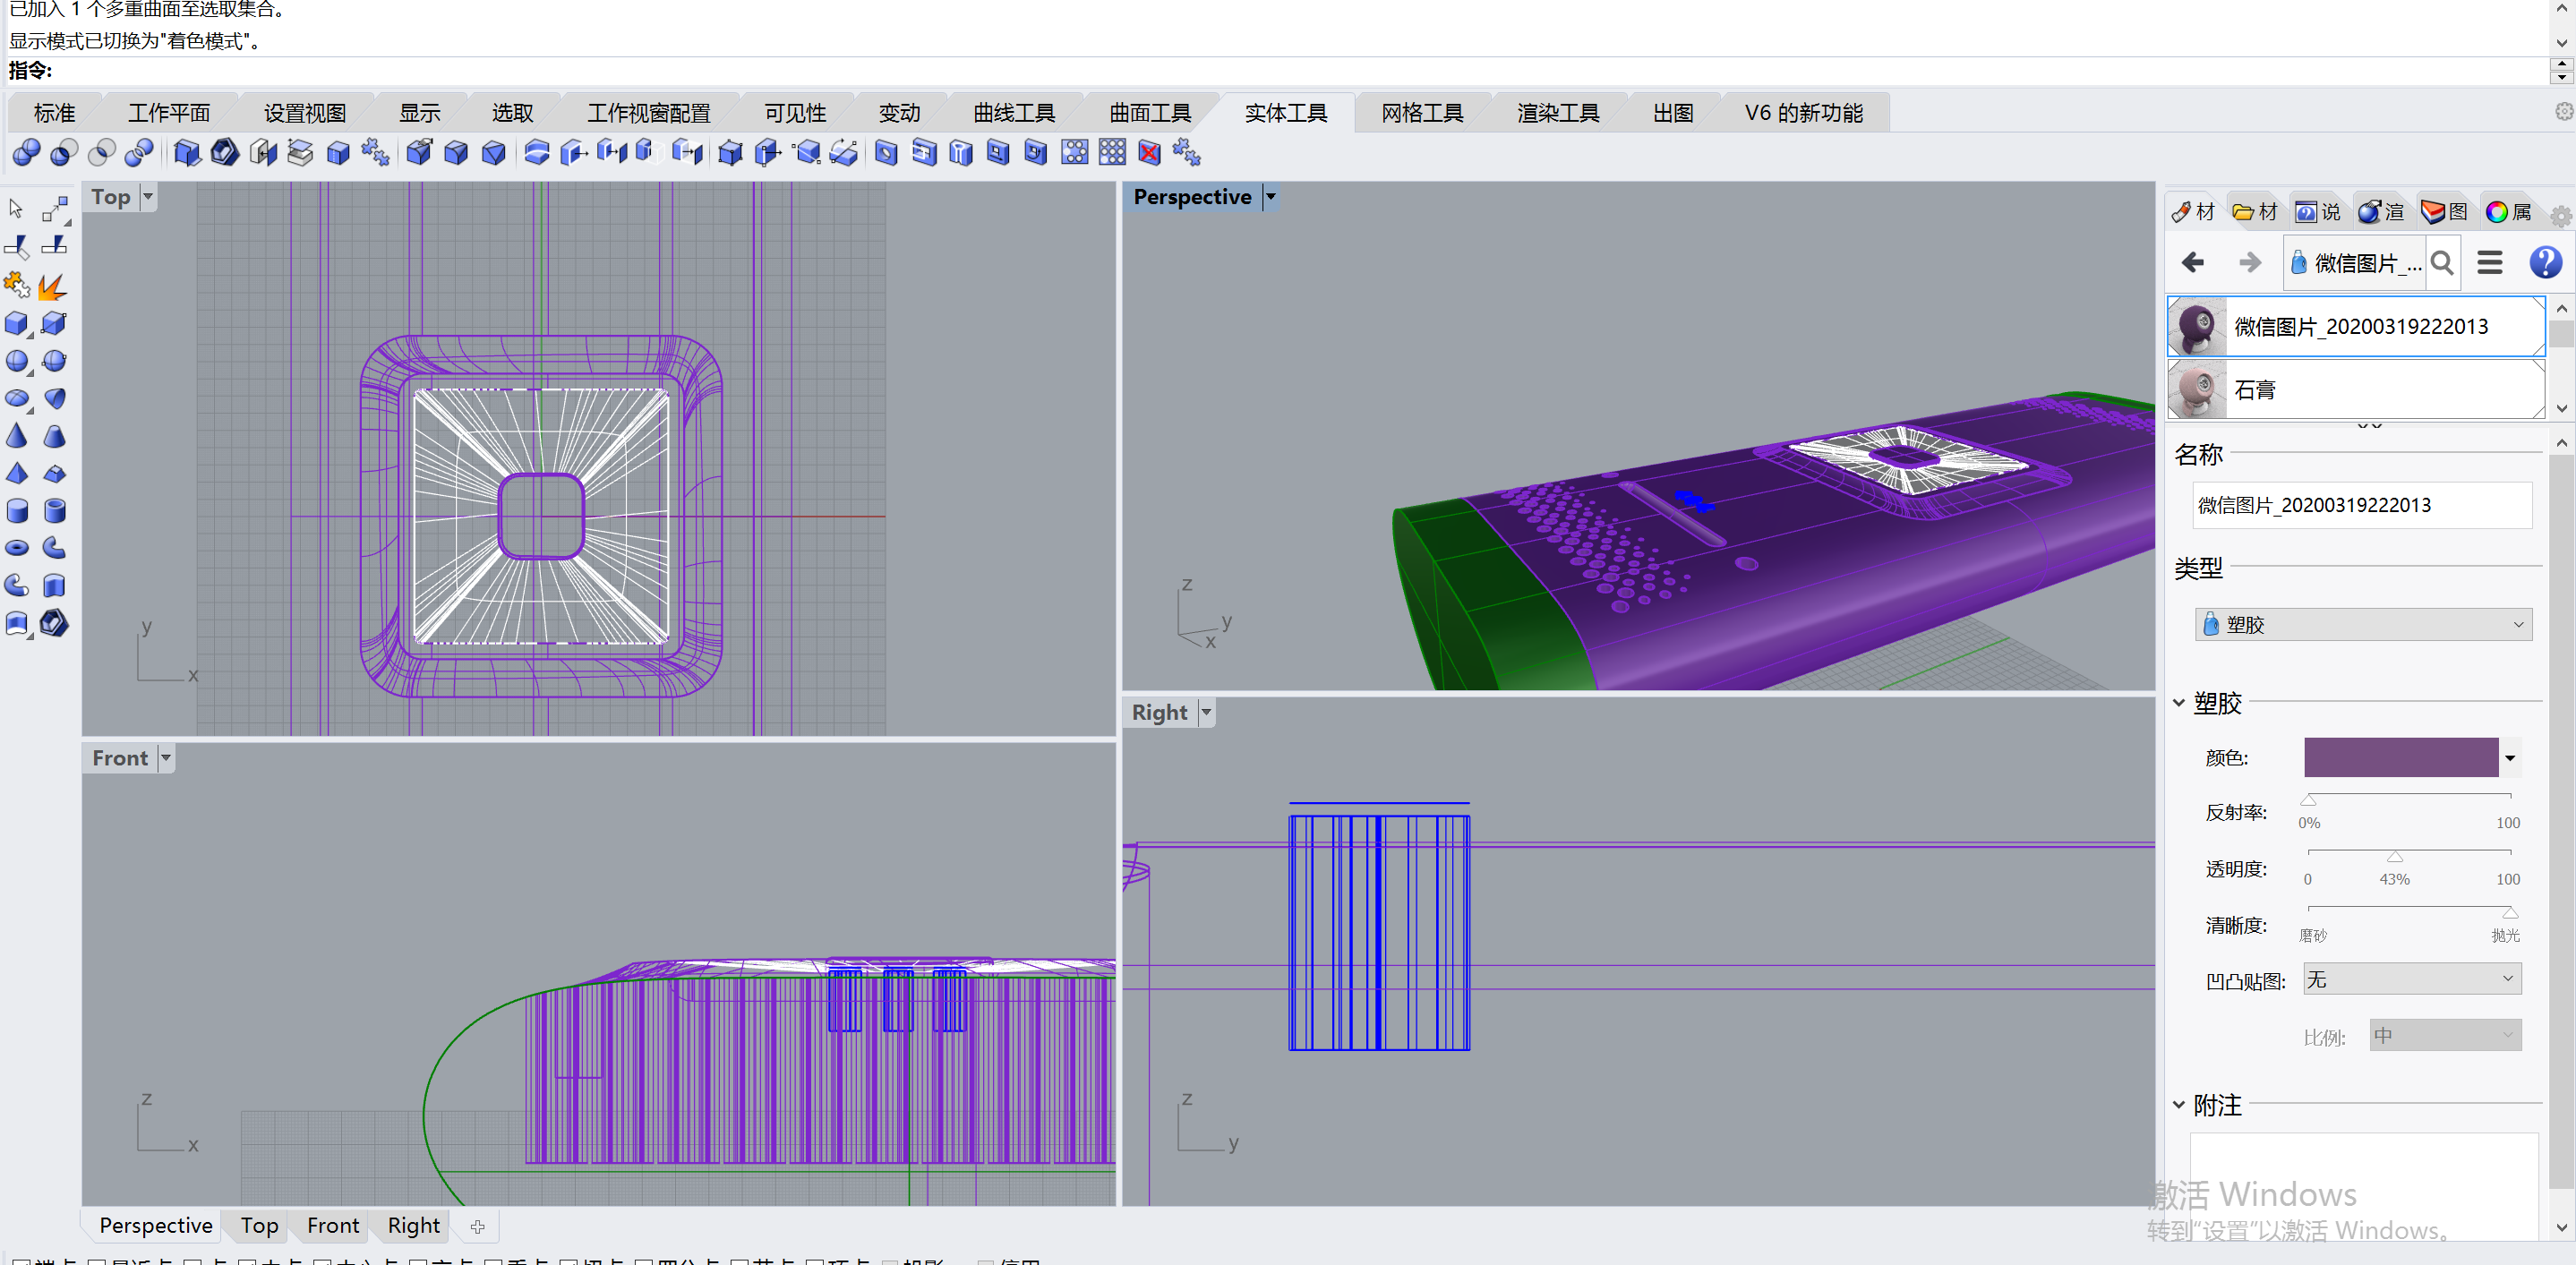The image size is (2576, 1265).
Task: Select the Cylinder solid tool
Action: [17, 511]
